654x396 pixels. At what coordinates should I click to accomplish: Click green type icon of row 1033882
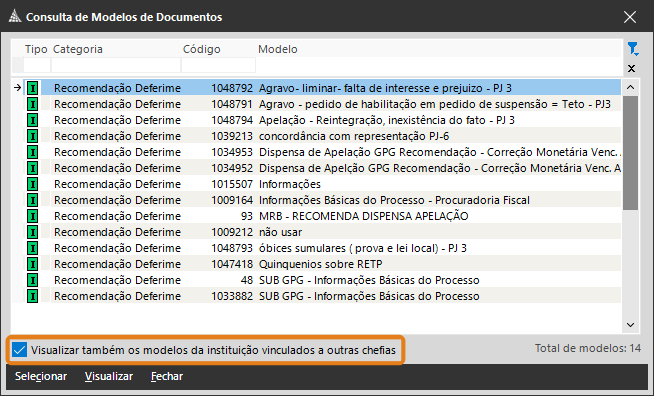33,296
